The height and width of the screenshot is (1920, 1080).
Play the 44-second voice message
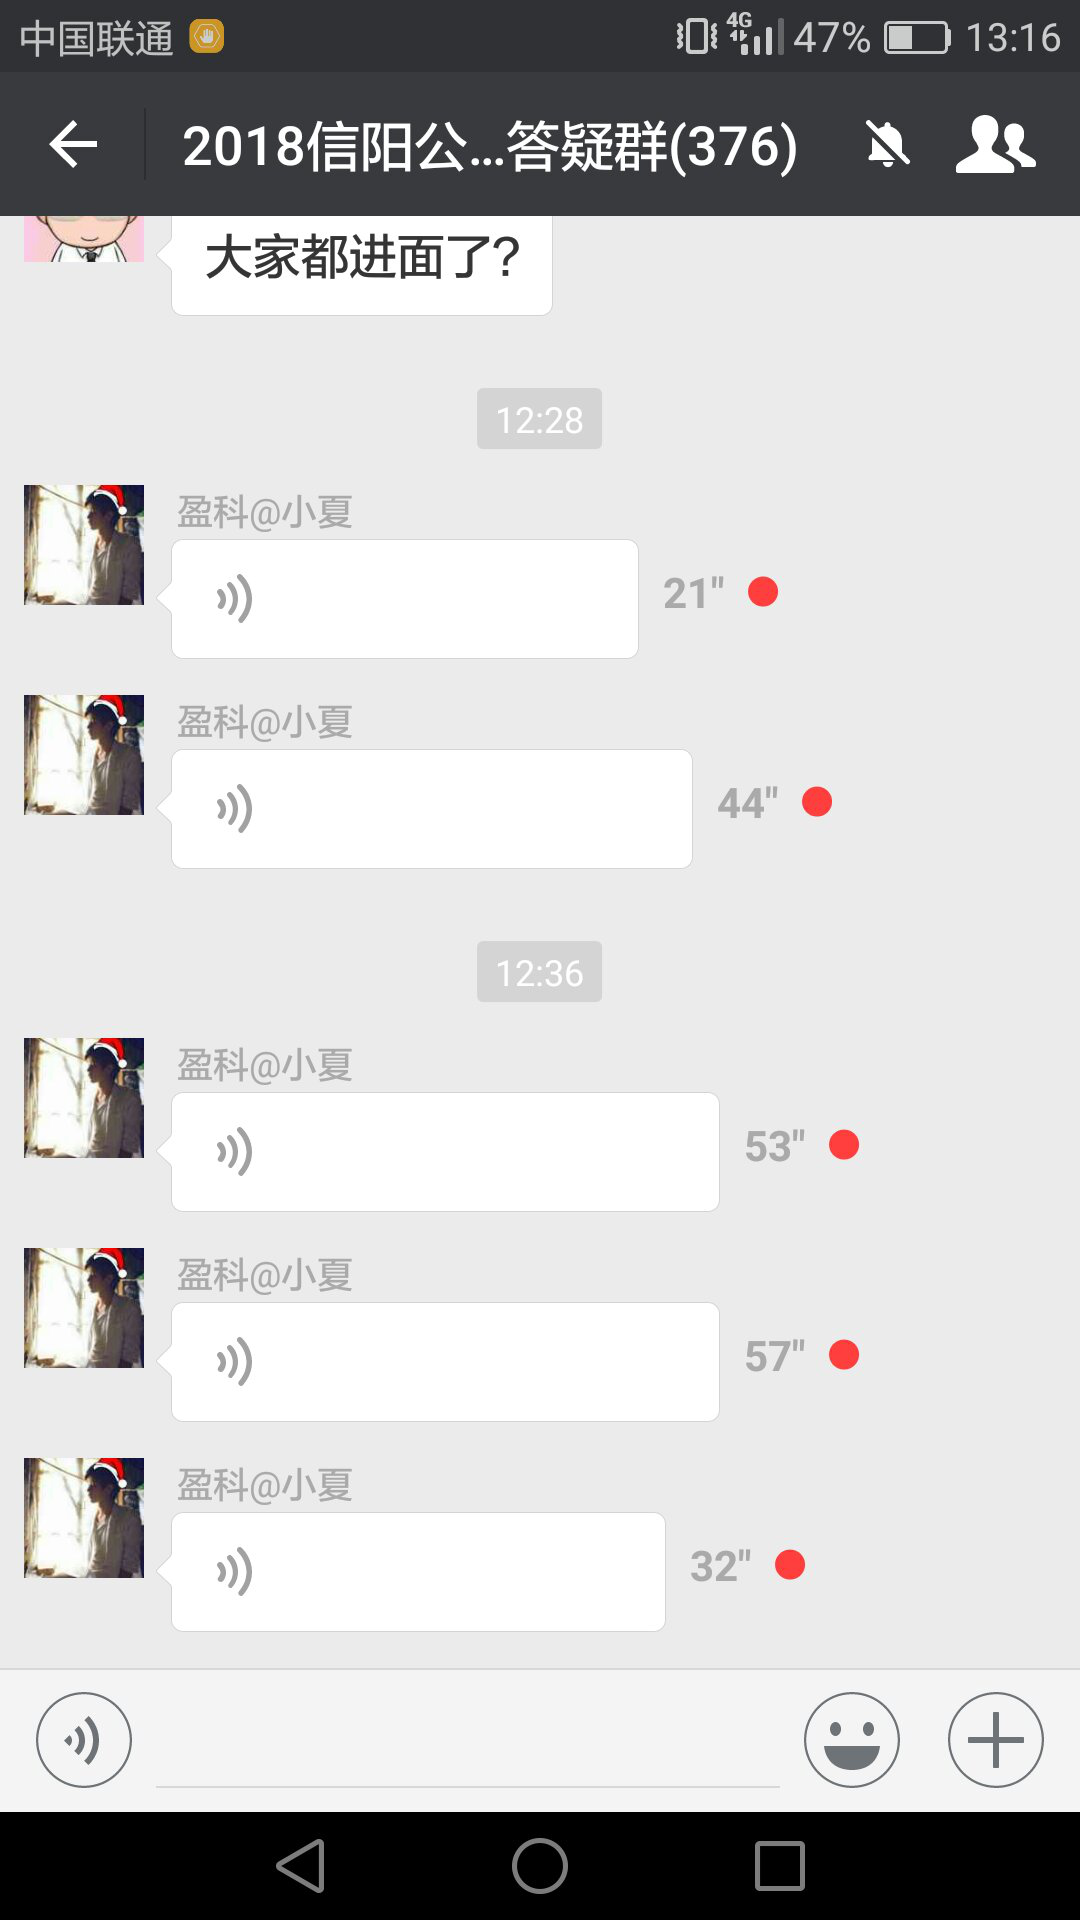pos(431,809)
